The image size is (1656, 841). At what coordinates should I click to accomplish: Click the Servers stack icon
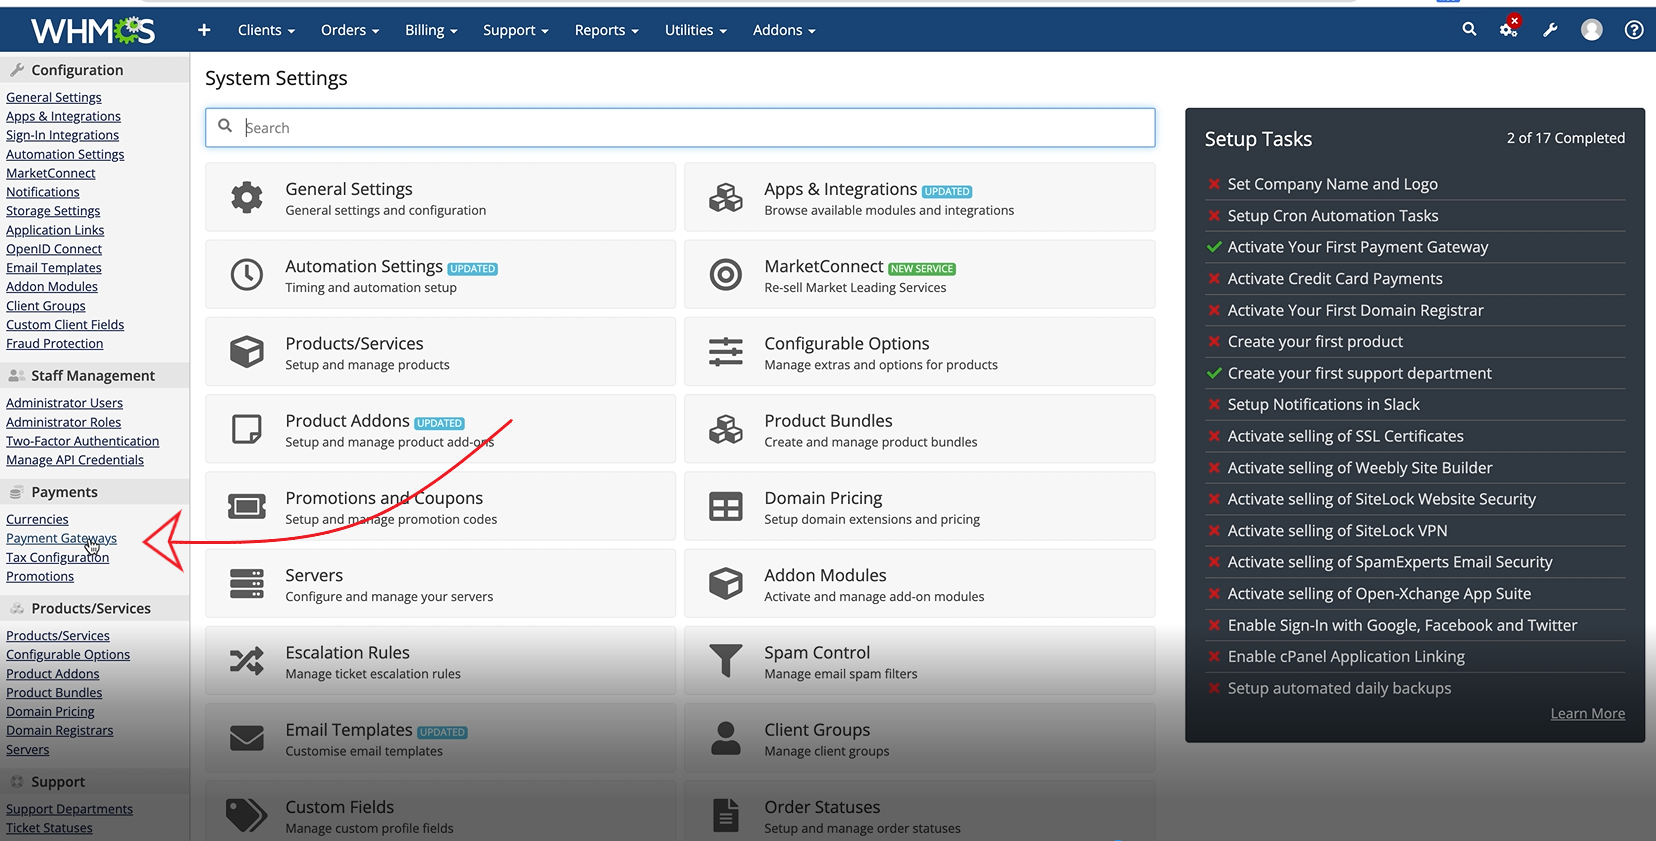(x=247, y=583)
